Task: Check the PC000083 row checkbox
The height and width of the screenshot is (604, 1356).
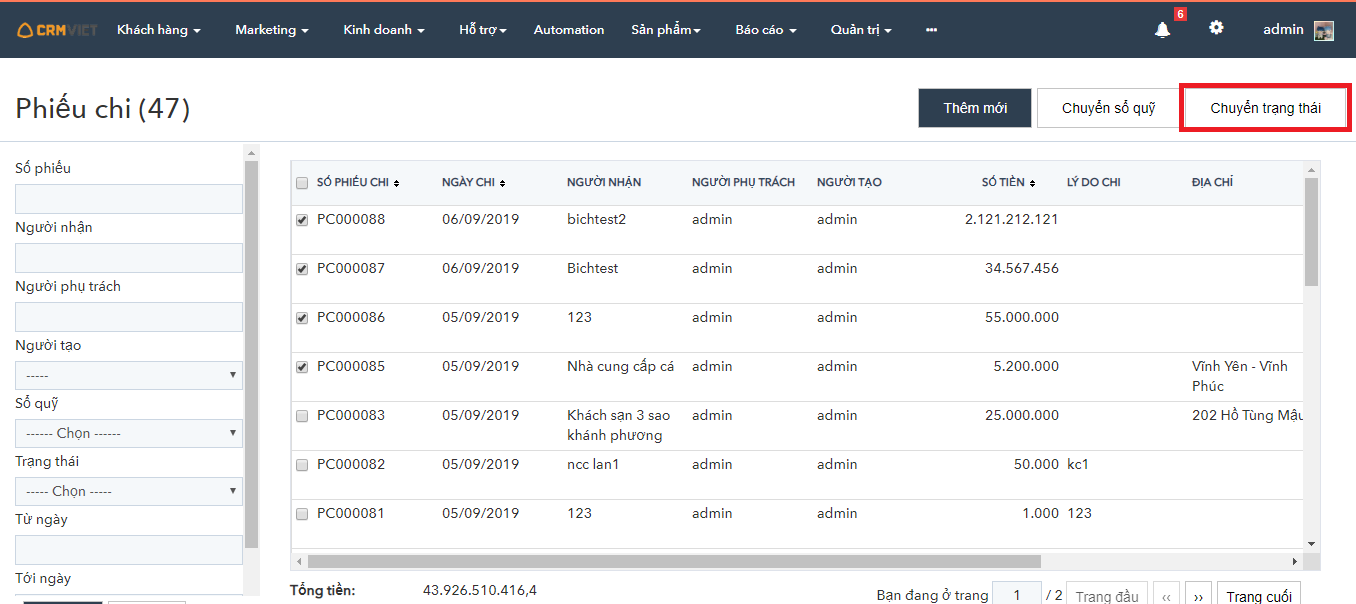Action: coord(302,416)
